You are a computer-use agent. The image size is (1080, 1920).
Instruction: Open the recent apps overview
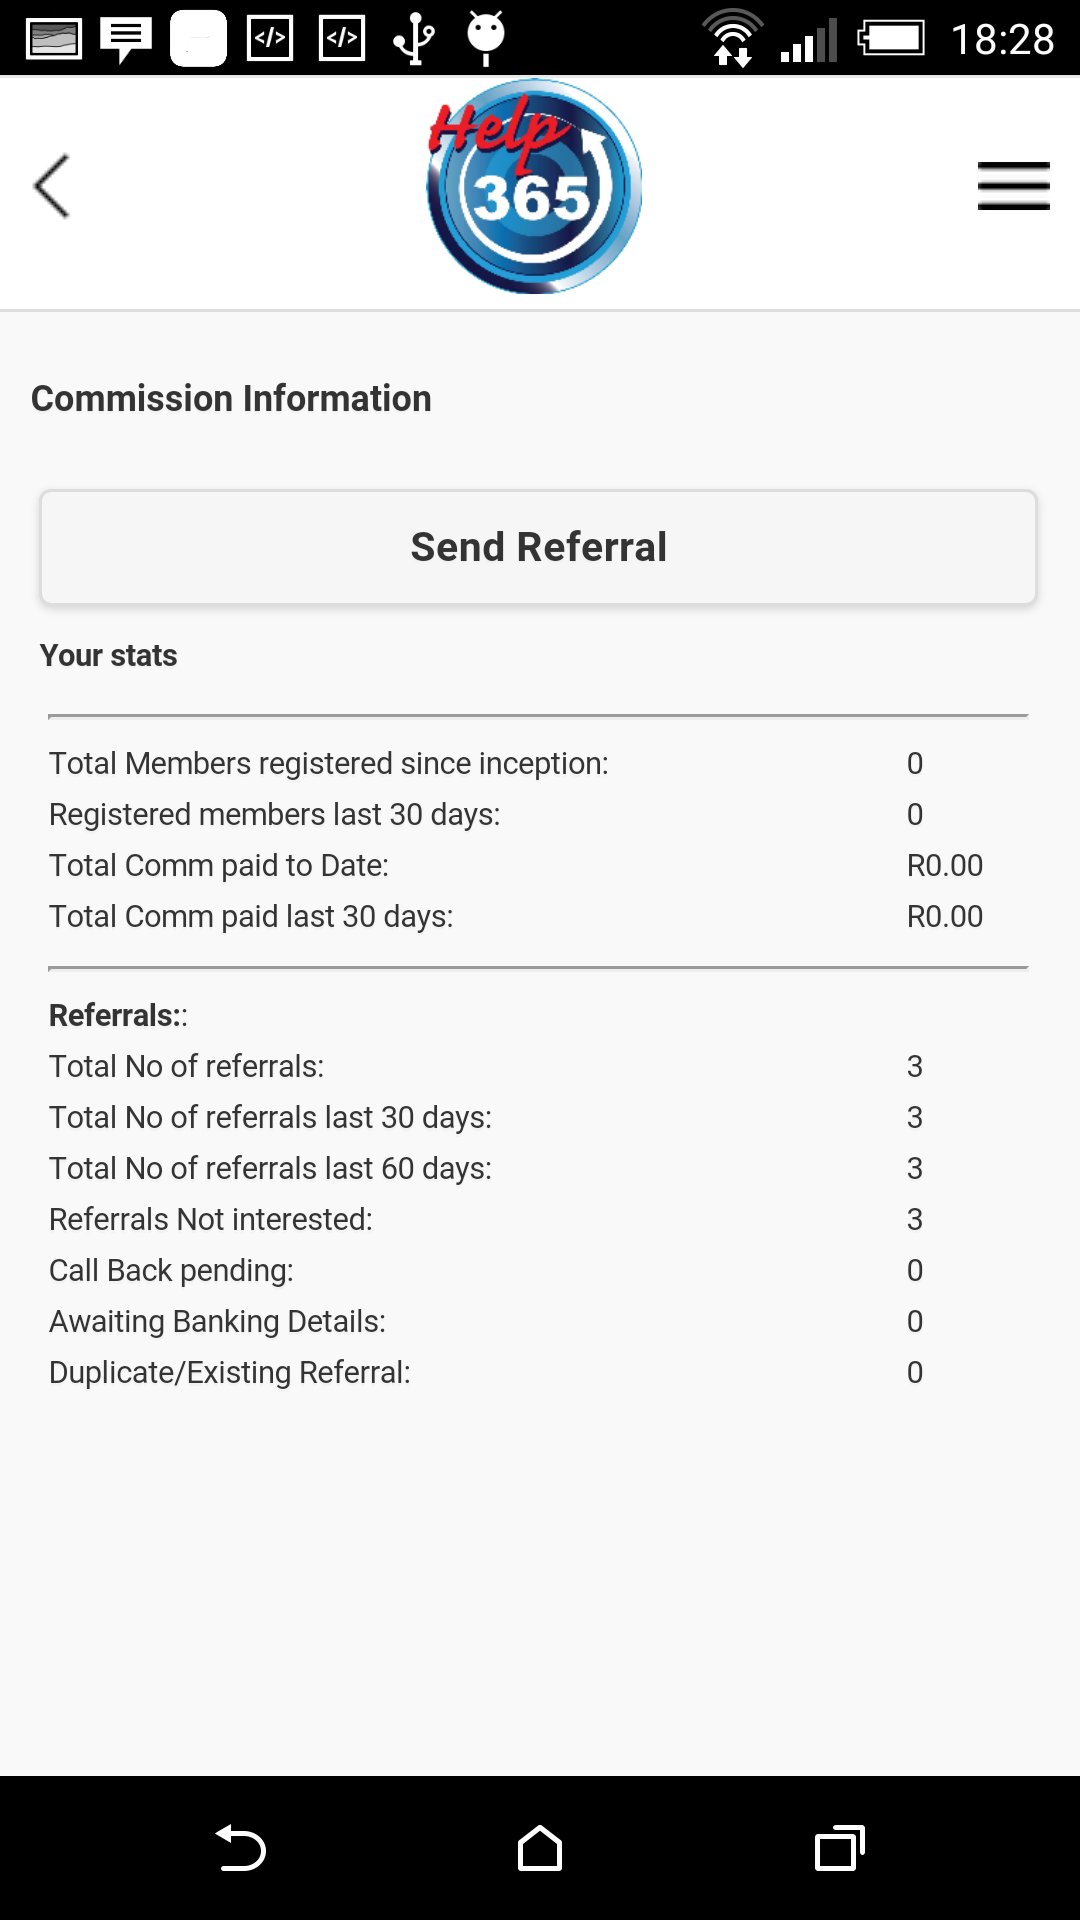pos(840,1848)
